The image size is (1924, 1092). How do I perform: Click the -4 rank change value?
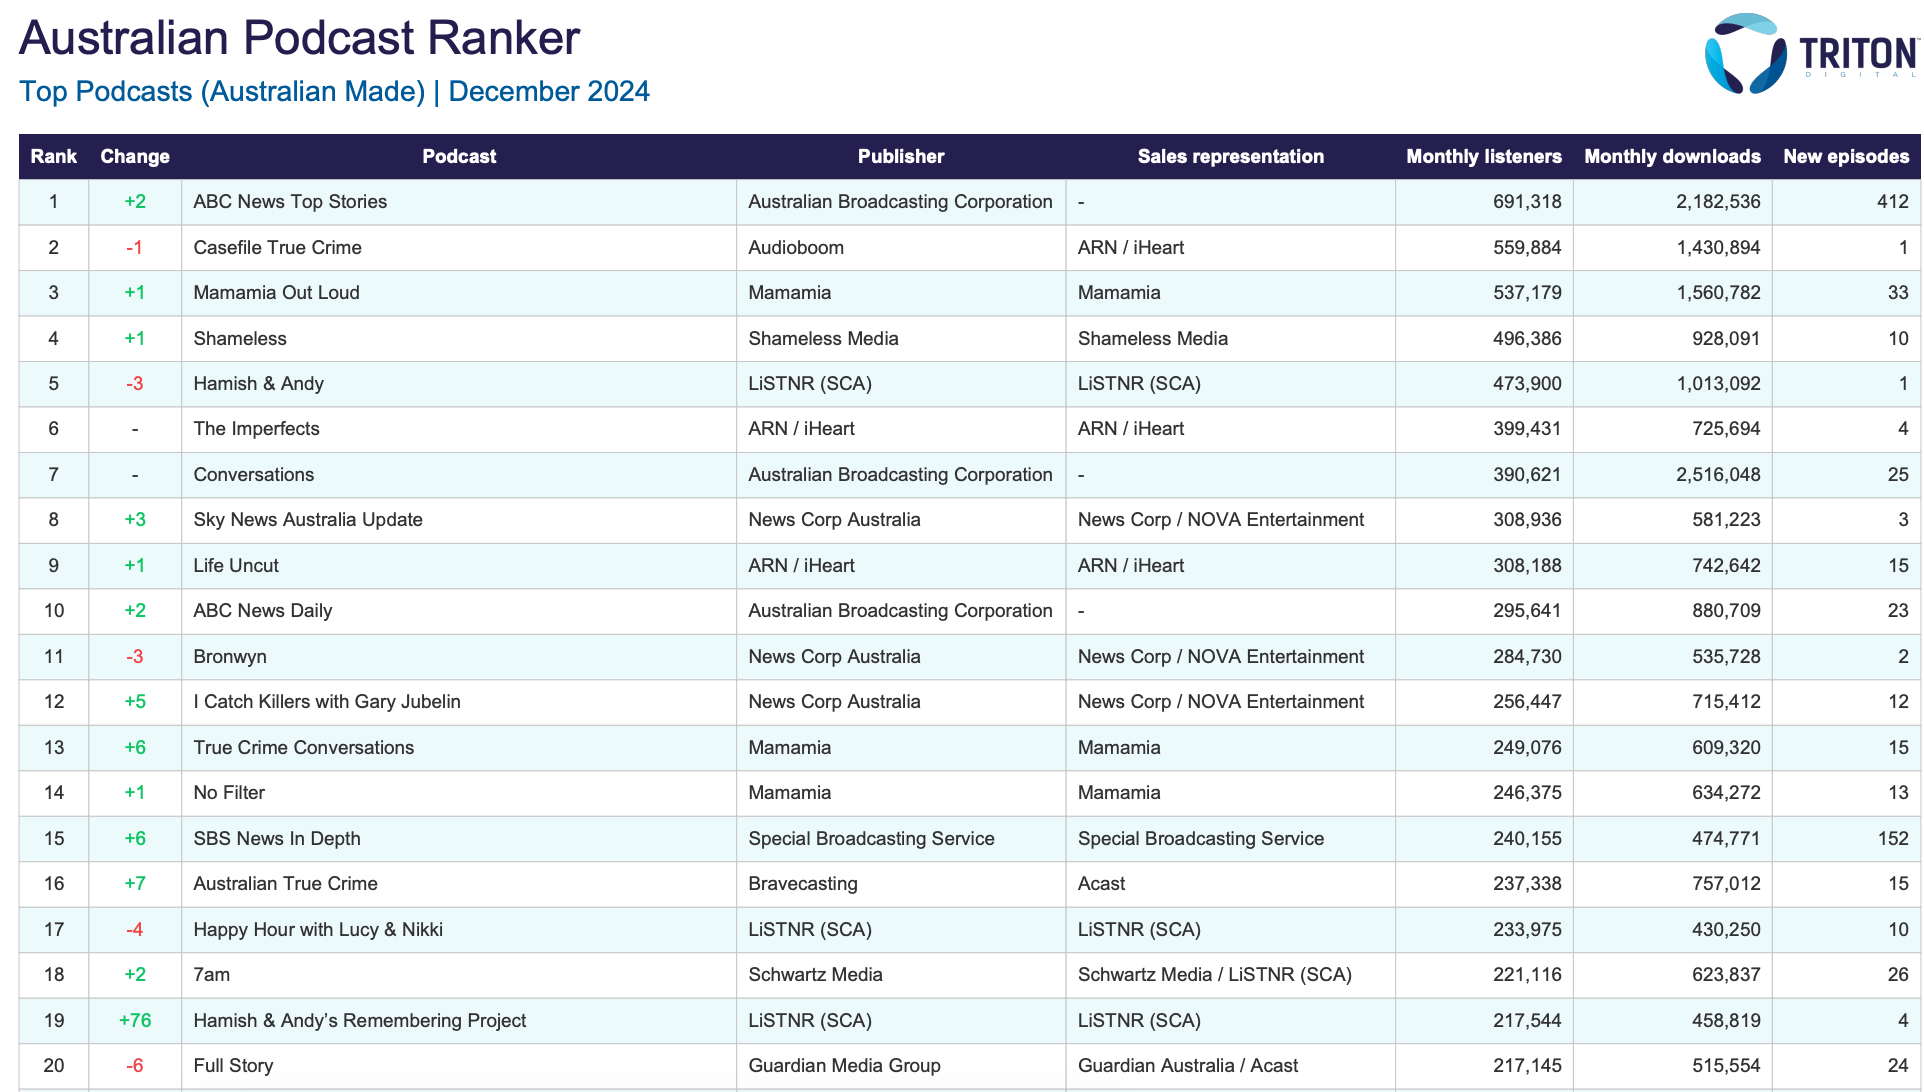pyautogui.click(x=135, y=930)
